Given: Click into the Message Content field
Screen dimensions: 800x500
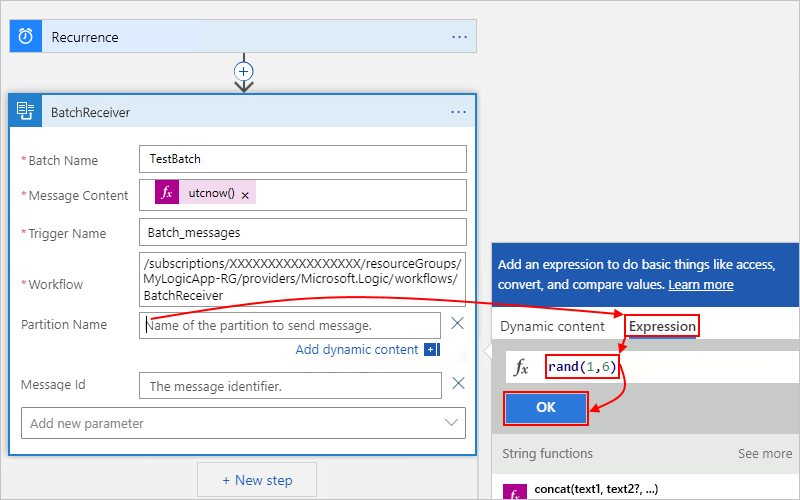Looking at the screenshot, I should (x=303, y=195).
